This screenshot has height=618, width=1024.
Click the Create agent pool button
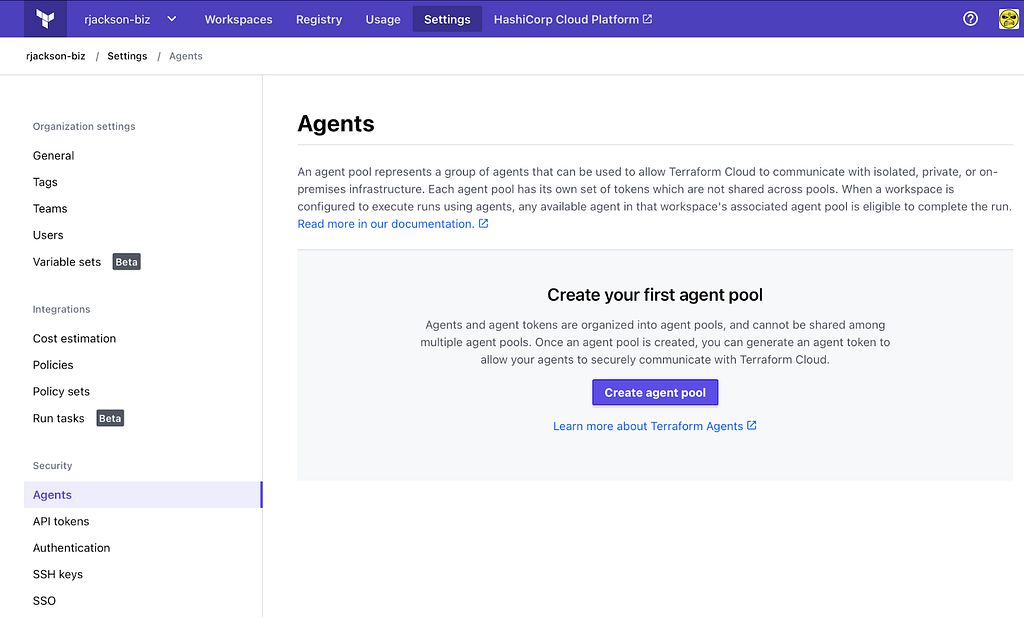click(x=655, y=393)
